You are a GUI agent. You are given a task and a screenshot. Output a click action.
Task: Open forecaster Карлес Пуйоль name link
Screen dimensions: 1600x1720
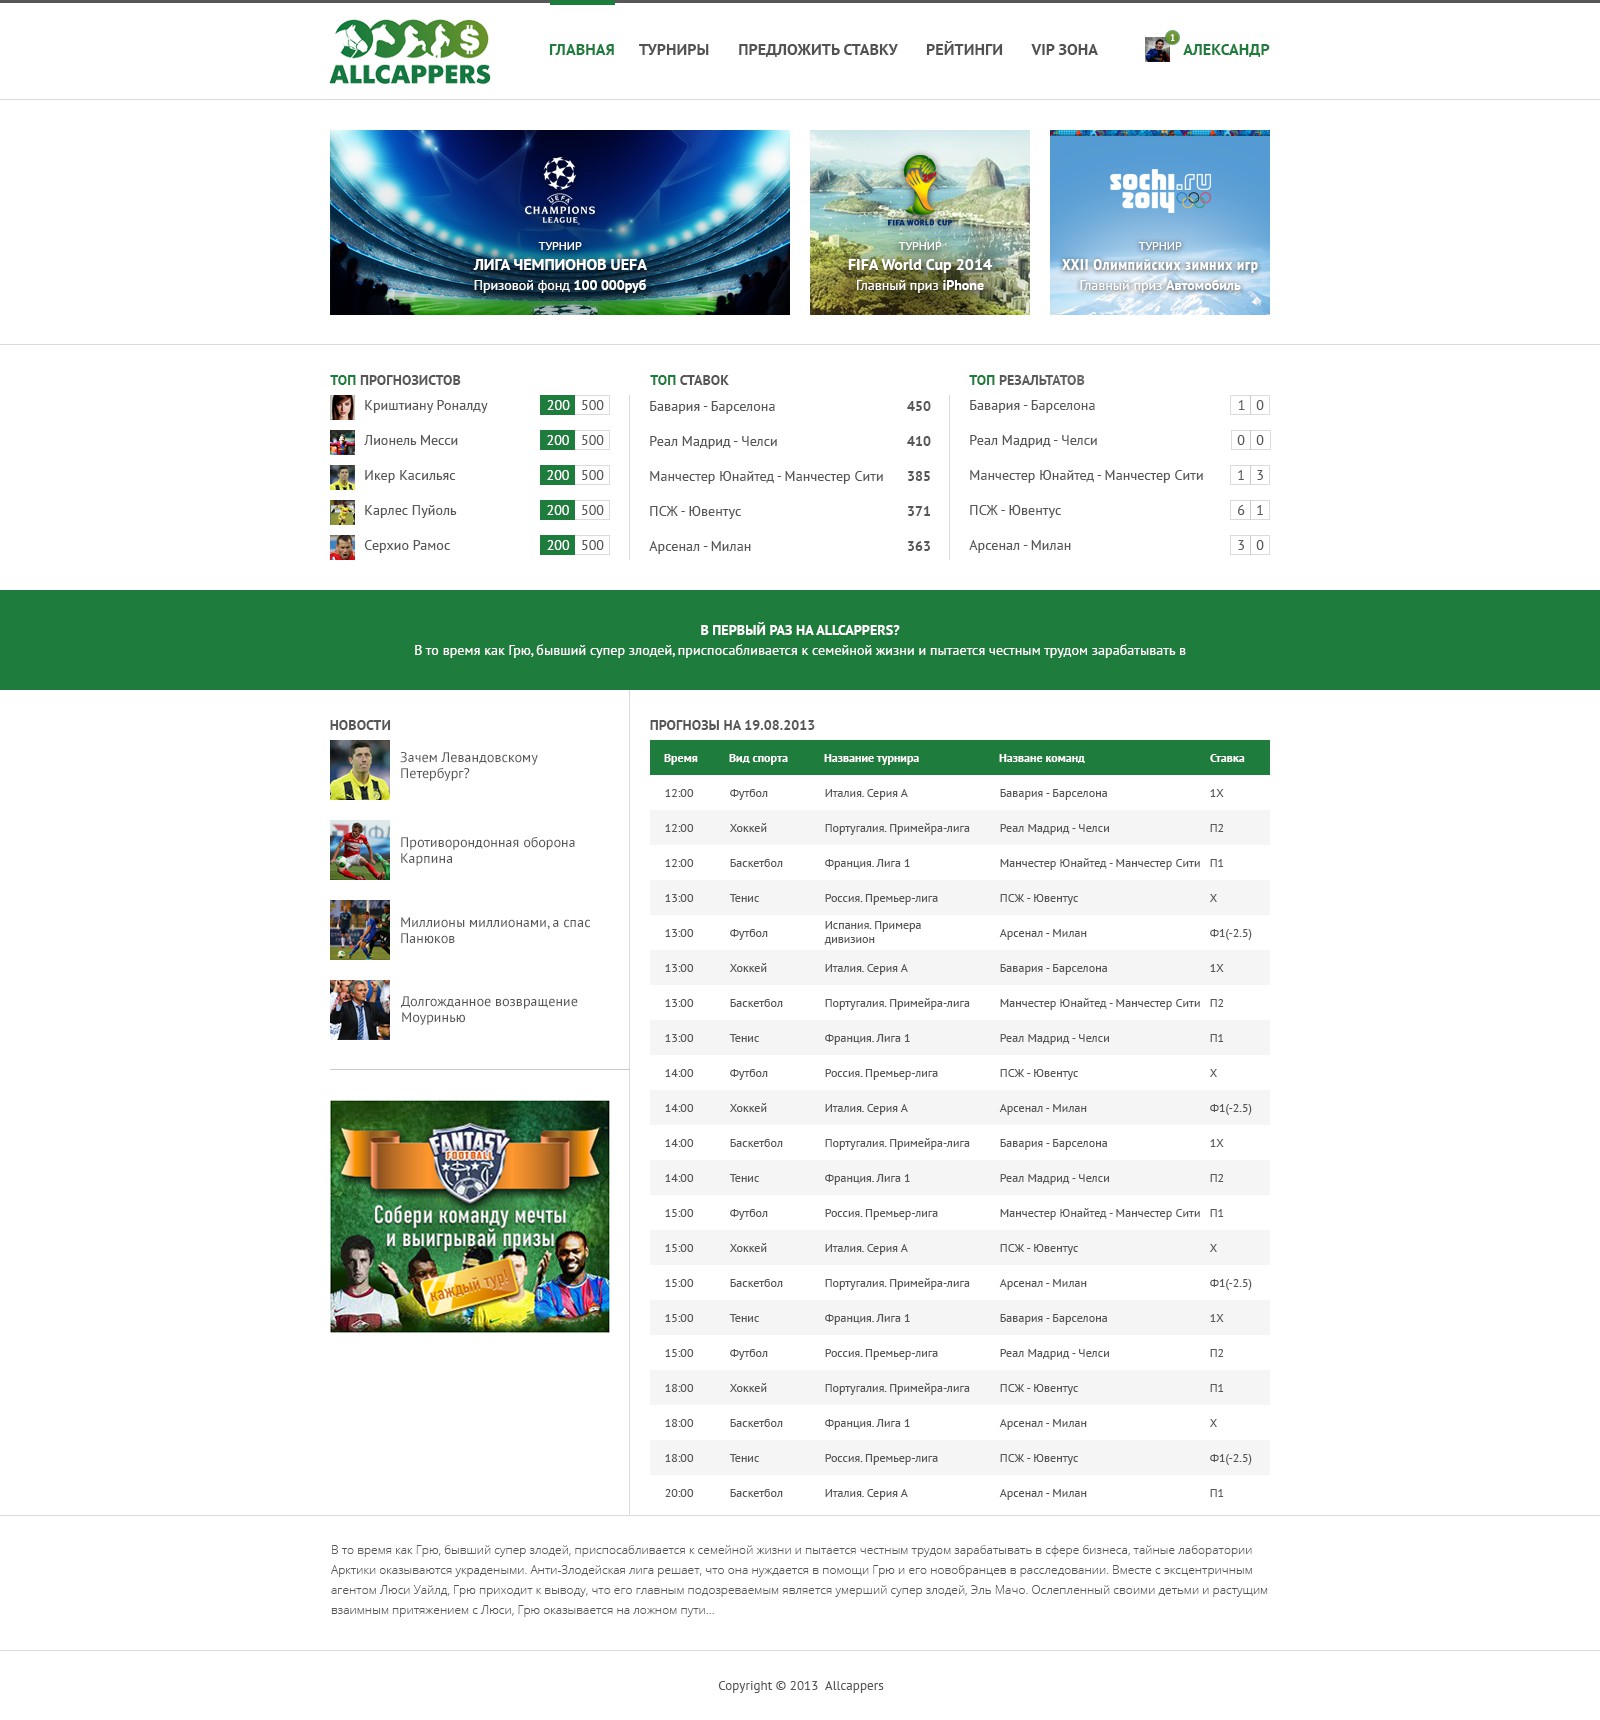click(410, 510)
